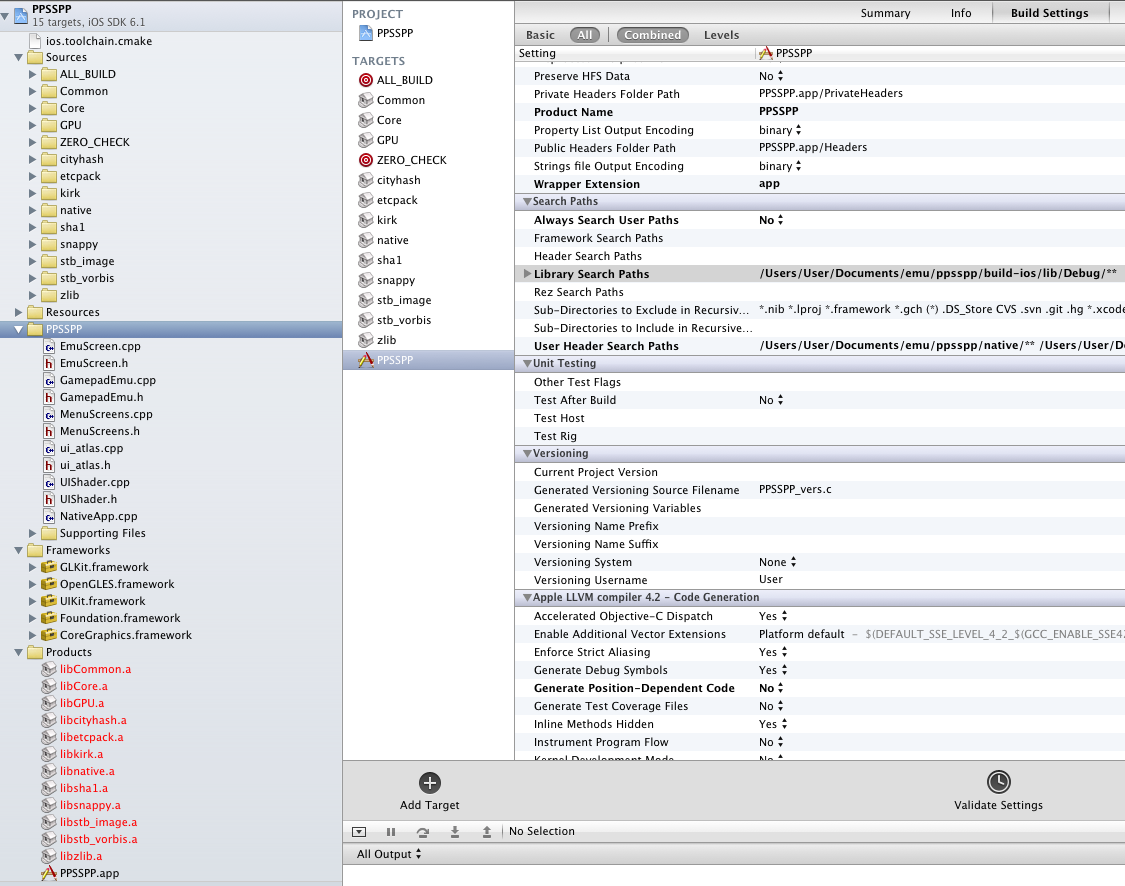Toggle the All settings filter
The image size is (1125, 886).
pos(585,35)
